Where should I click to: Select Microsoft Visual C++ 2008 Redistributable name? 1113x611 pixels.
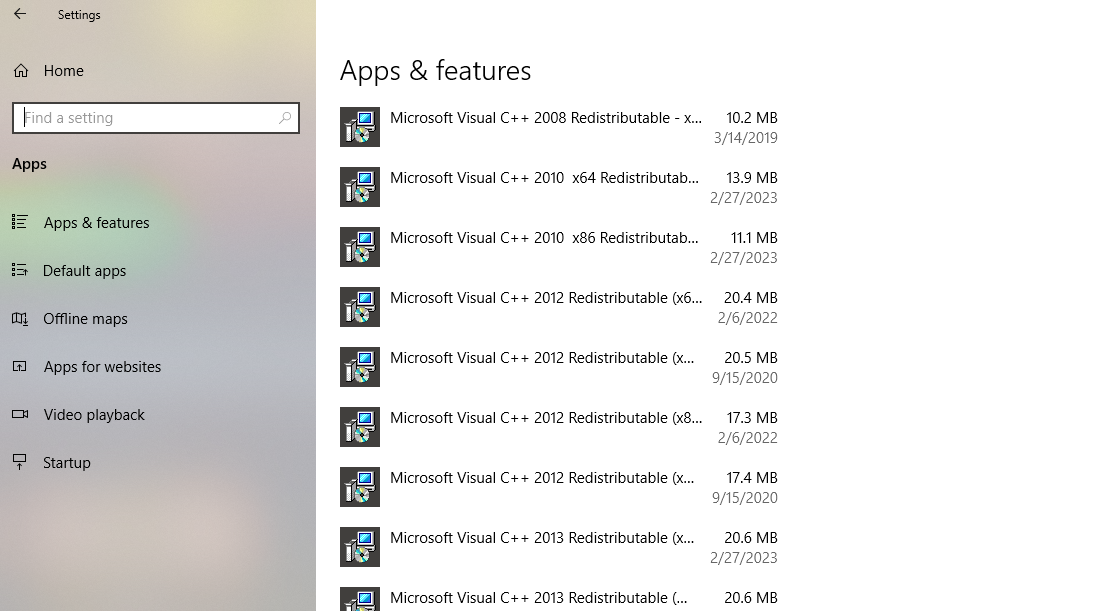(x=546, y=118)
